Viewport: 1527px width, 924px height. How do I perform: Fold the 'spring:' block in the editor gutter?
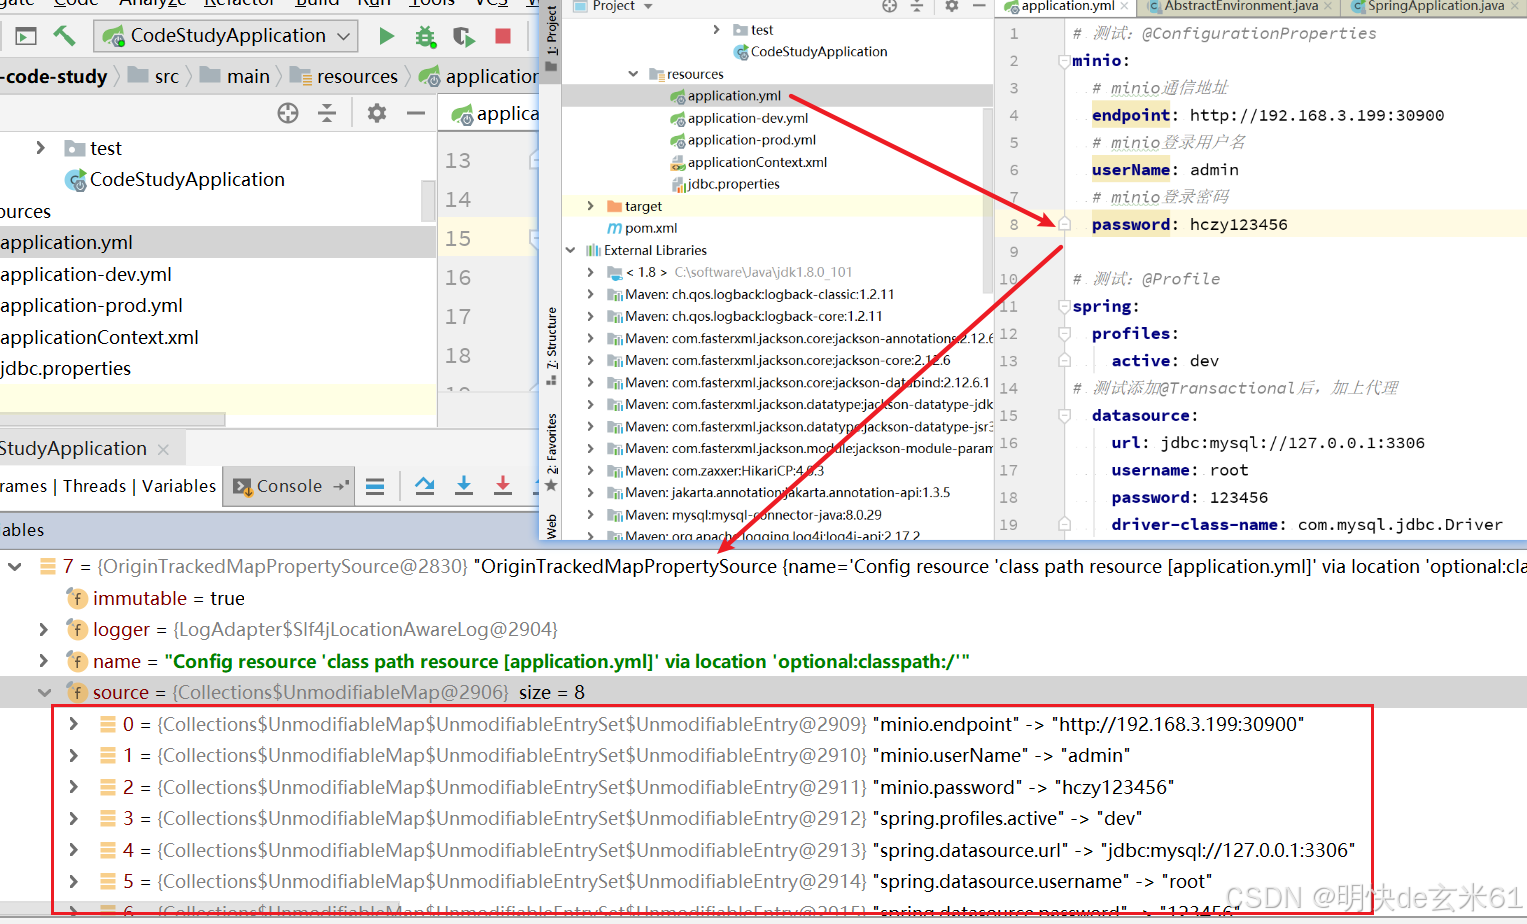pyautogui.click(x=1064, y=307)
